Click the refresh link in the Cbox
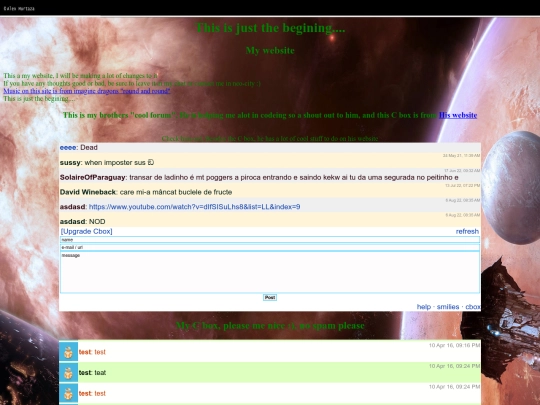This screenshot has width=540, height=405. (x=467, y=231)
